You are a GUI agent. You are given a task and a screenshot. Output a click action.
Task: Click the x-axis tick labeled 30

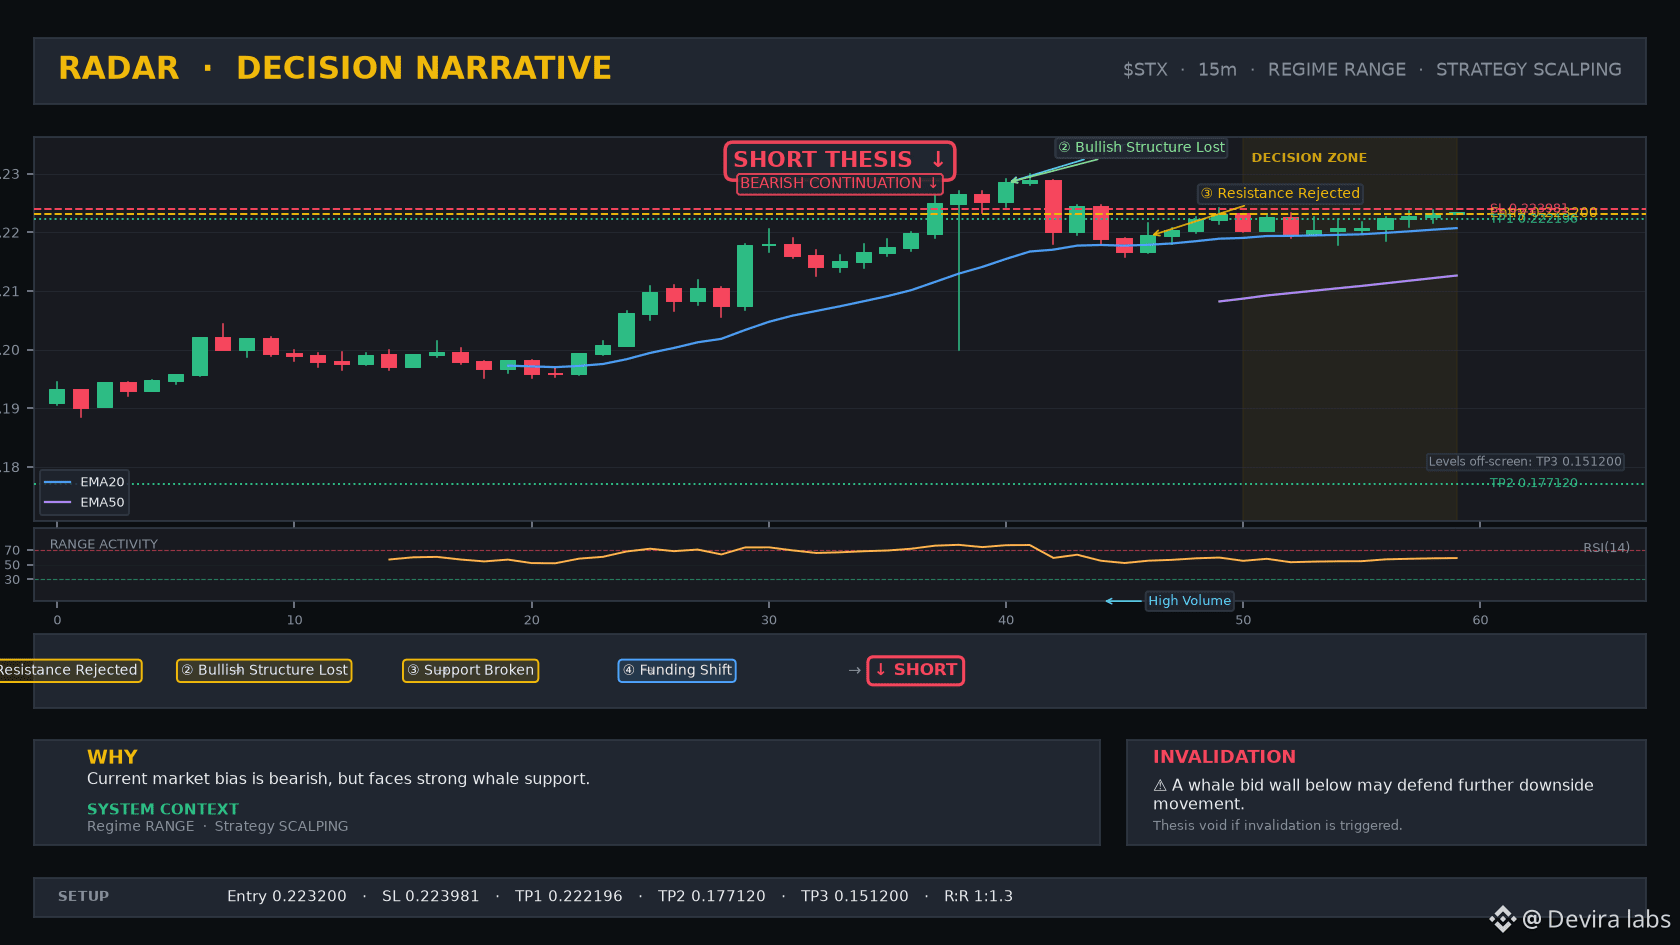point(769,620)
